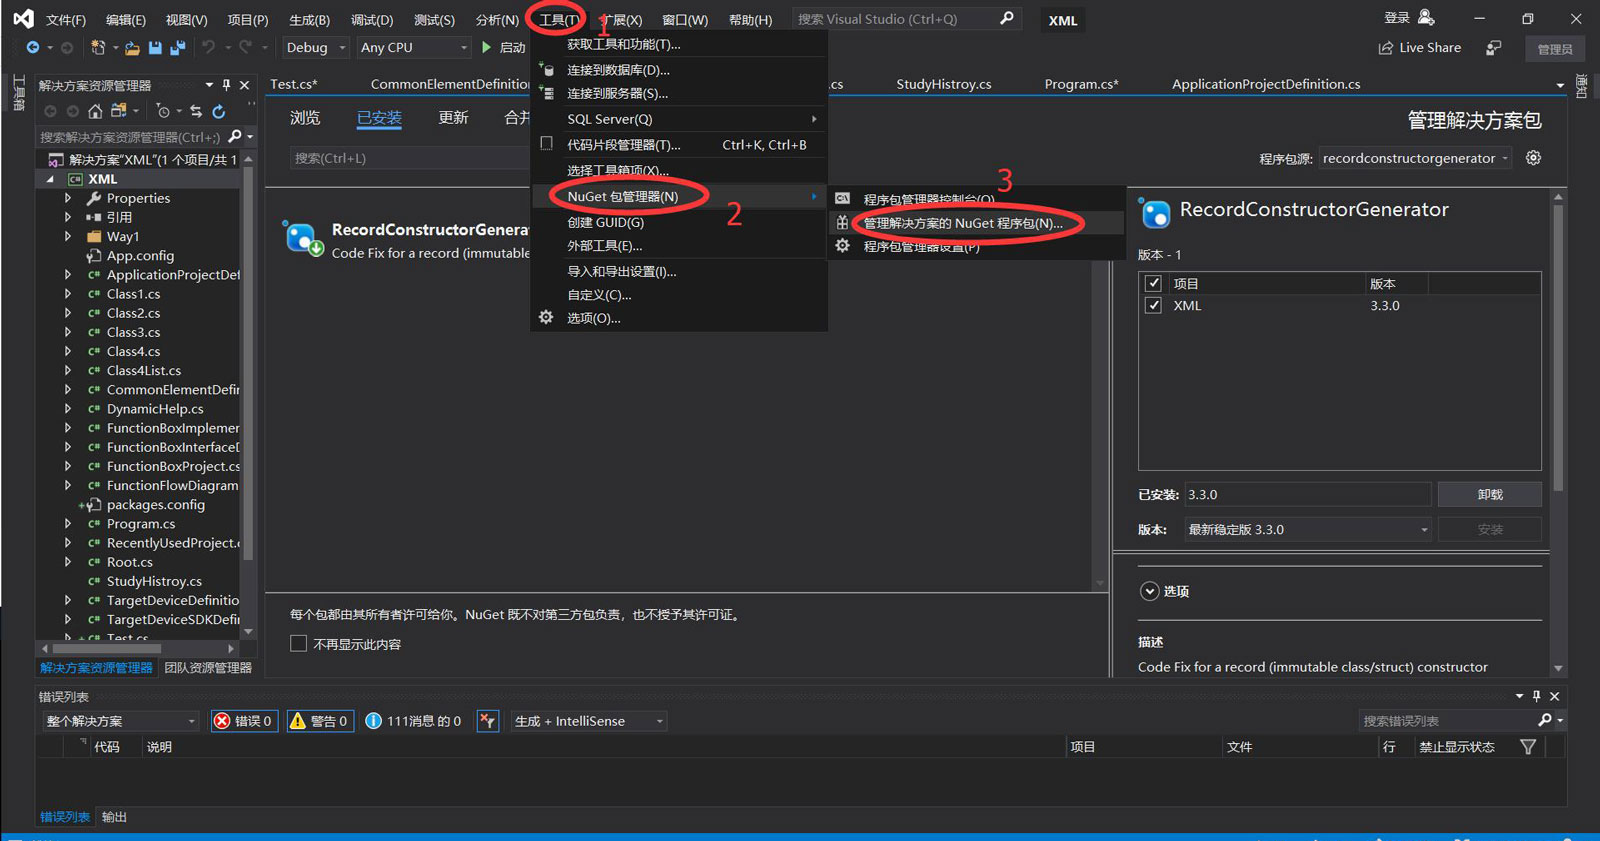Uncheck the XML project checkbox

point(1153,305)
